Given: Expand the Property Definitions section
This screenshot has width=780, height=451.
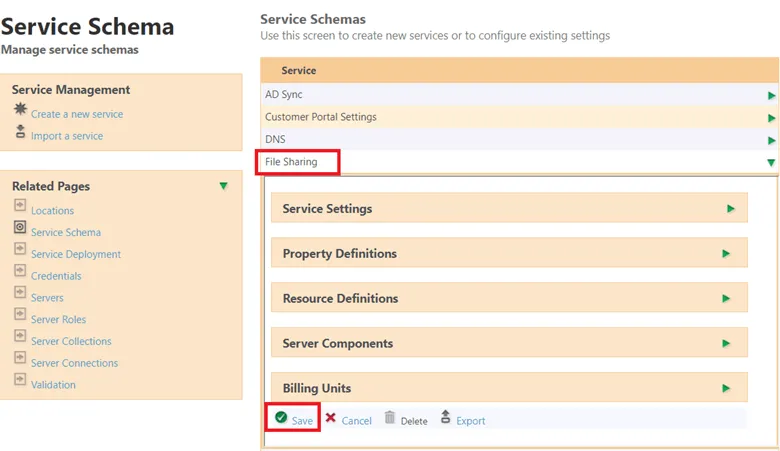Looking at the screenshot, I should pyautogui.click(x=729, y=254).
